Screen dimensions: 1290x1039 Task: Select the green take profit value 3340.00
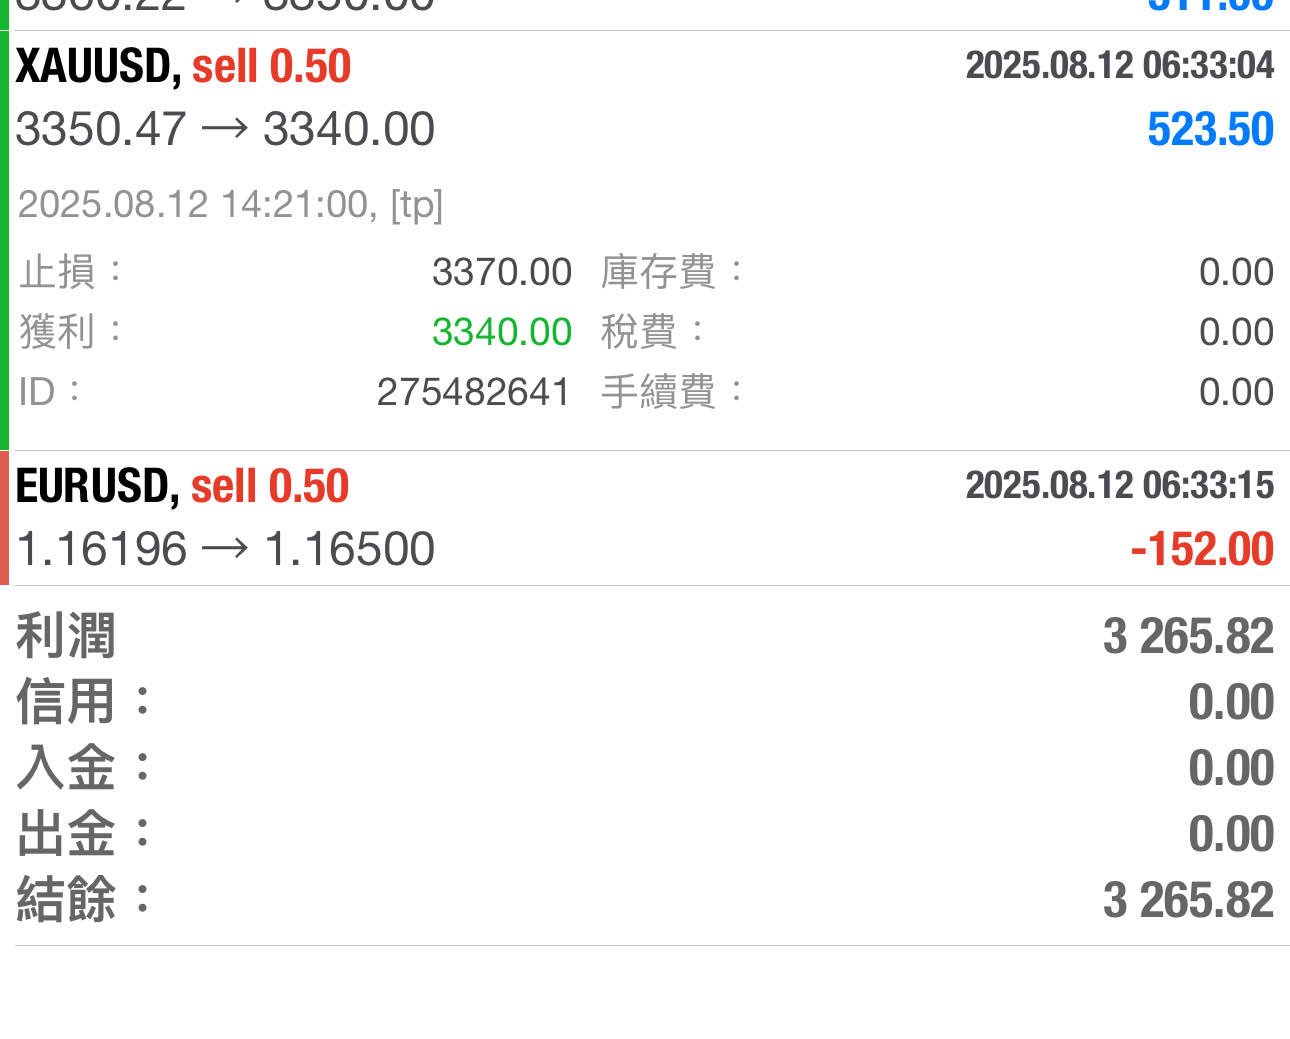501,332
